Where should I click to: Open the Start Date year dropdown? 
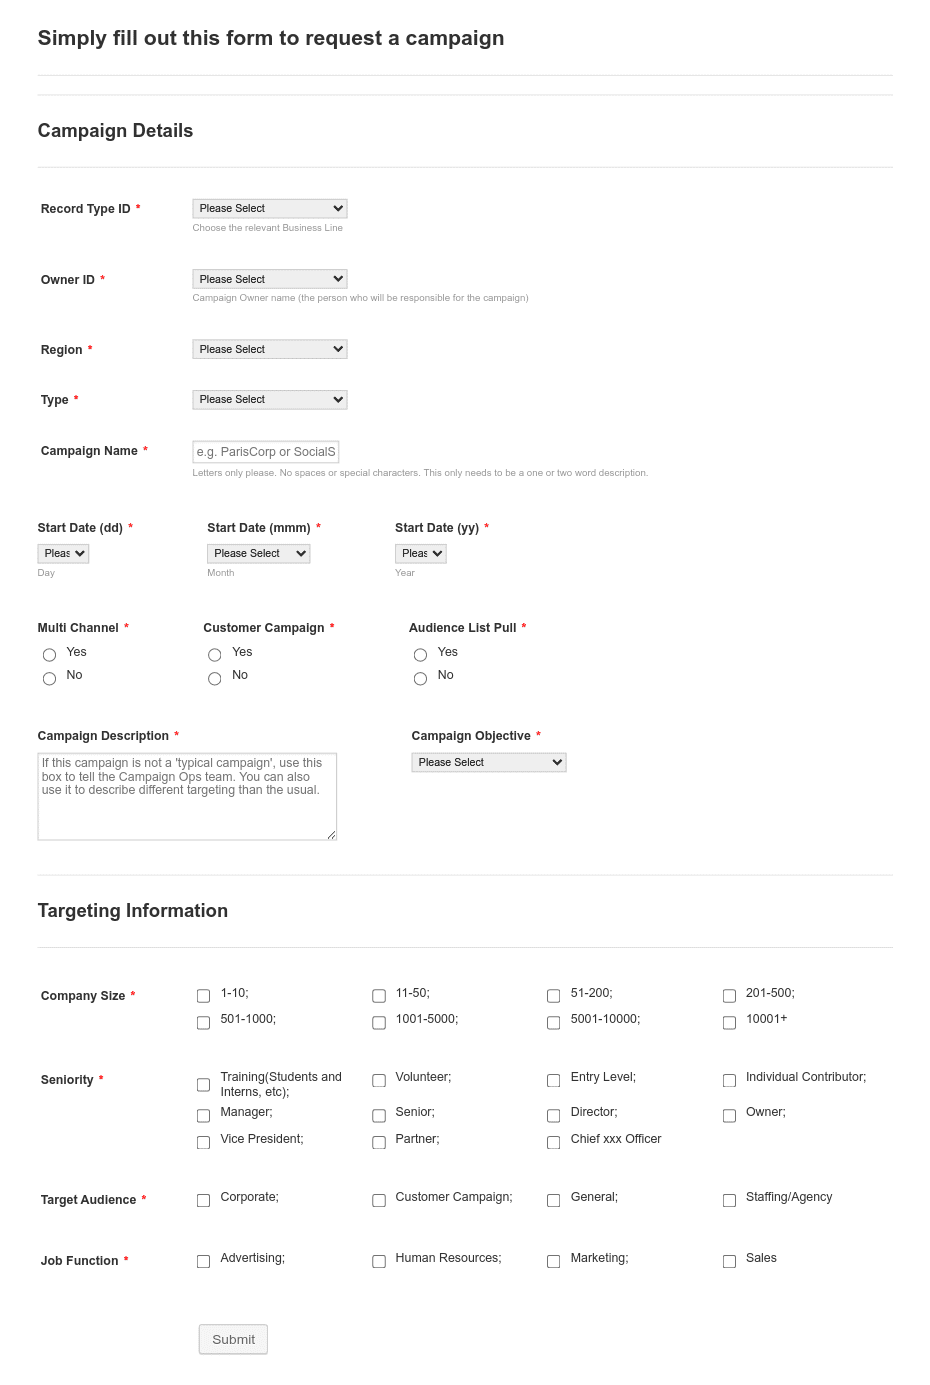coord(420,553)
